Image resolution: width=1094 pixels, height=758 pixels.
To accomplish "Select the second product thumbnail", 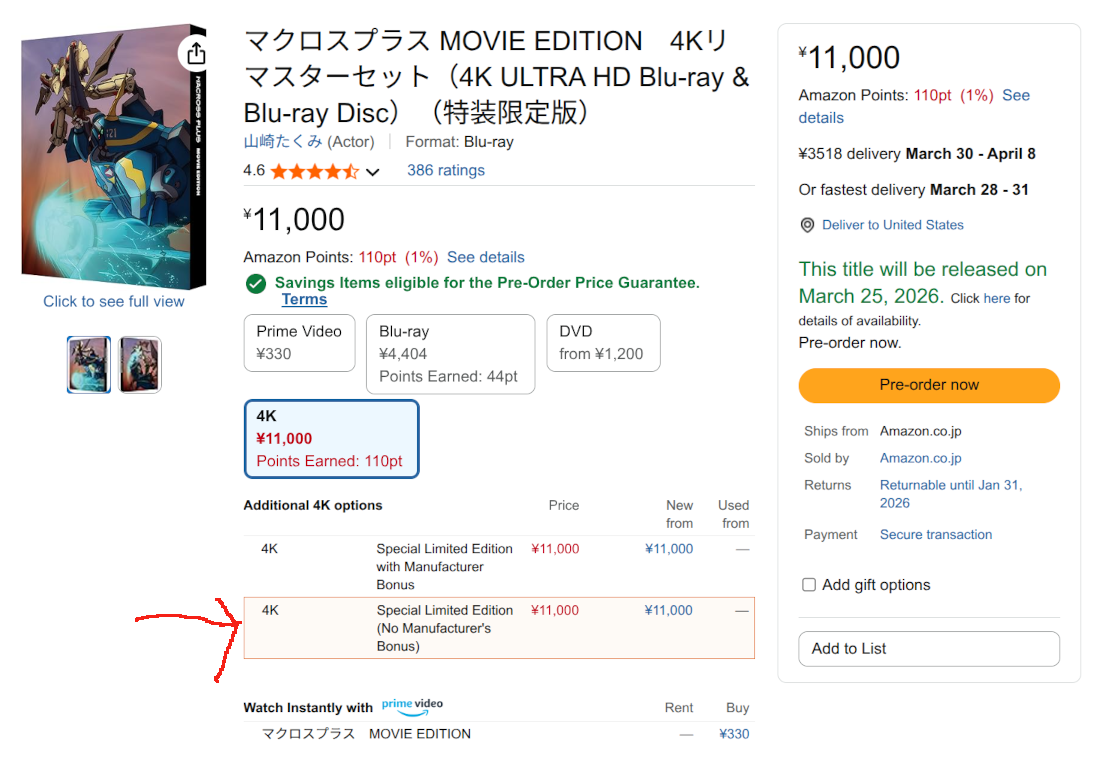I will pyautogui.click(x=139, y=365).
